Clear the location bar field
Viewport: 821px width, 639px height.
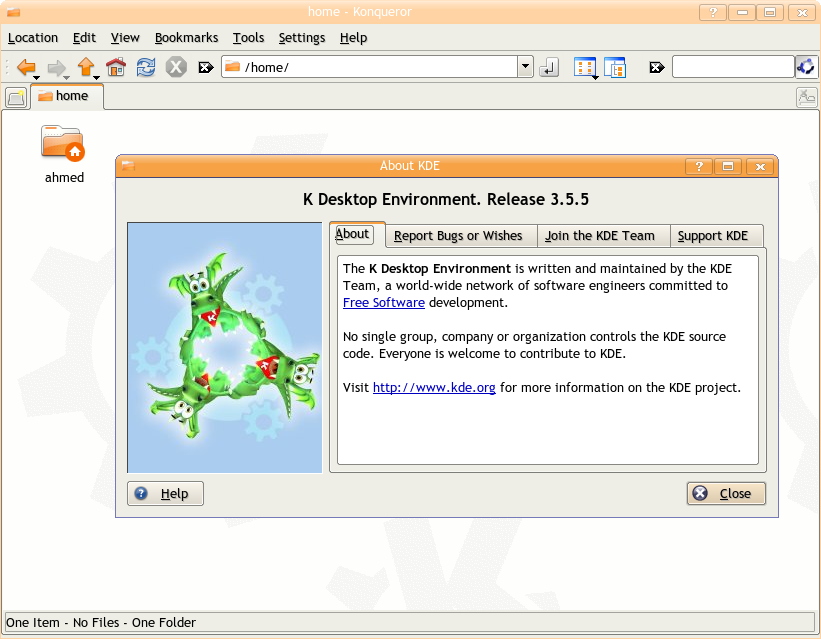(x=206, y=67)
